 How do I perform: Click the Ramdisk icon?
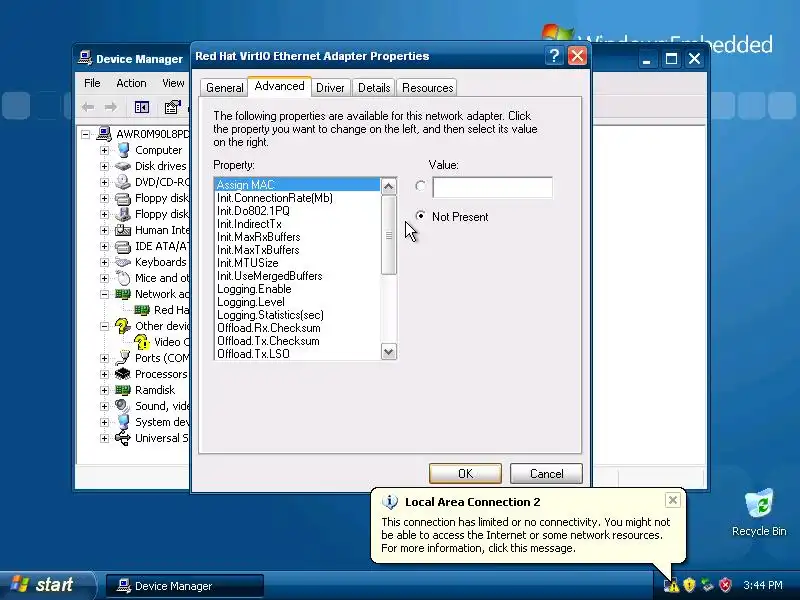click(123, 390)
